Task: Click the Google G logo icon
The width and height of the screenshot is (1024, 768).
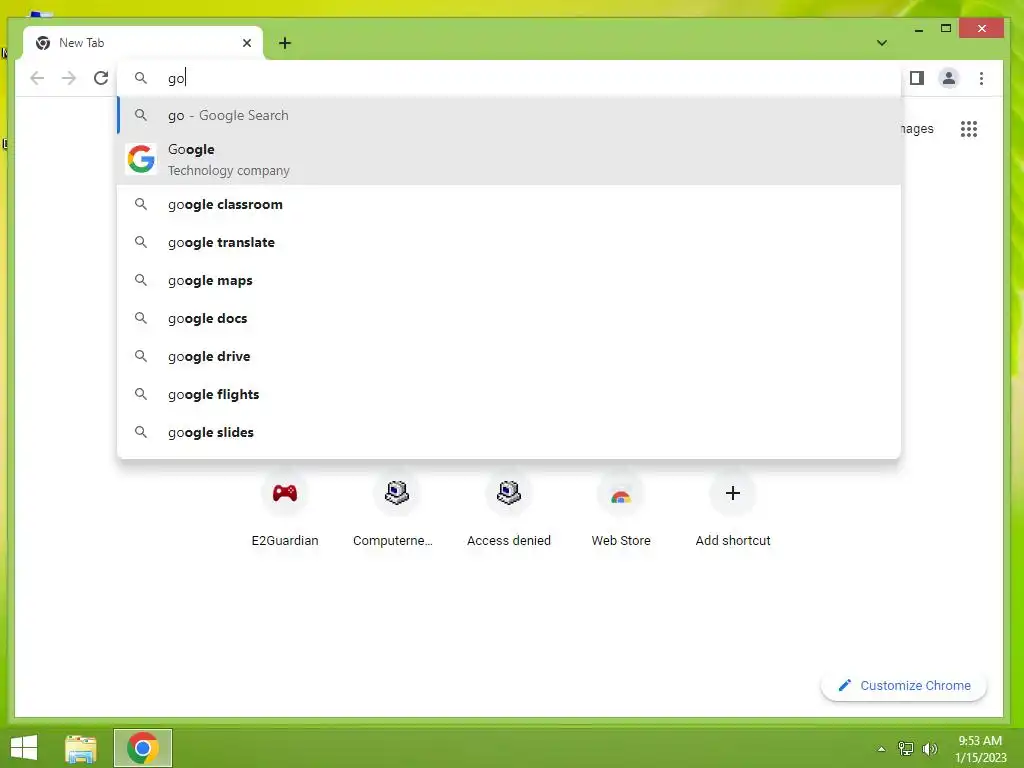Action: (x=141, y=159)
